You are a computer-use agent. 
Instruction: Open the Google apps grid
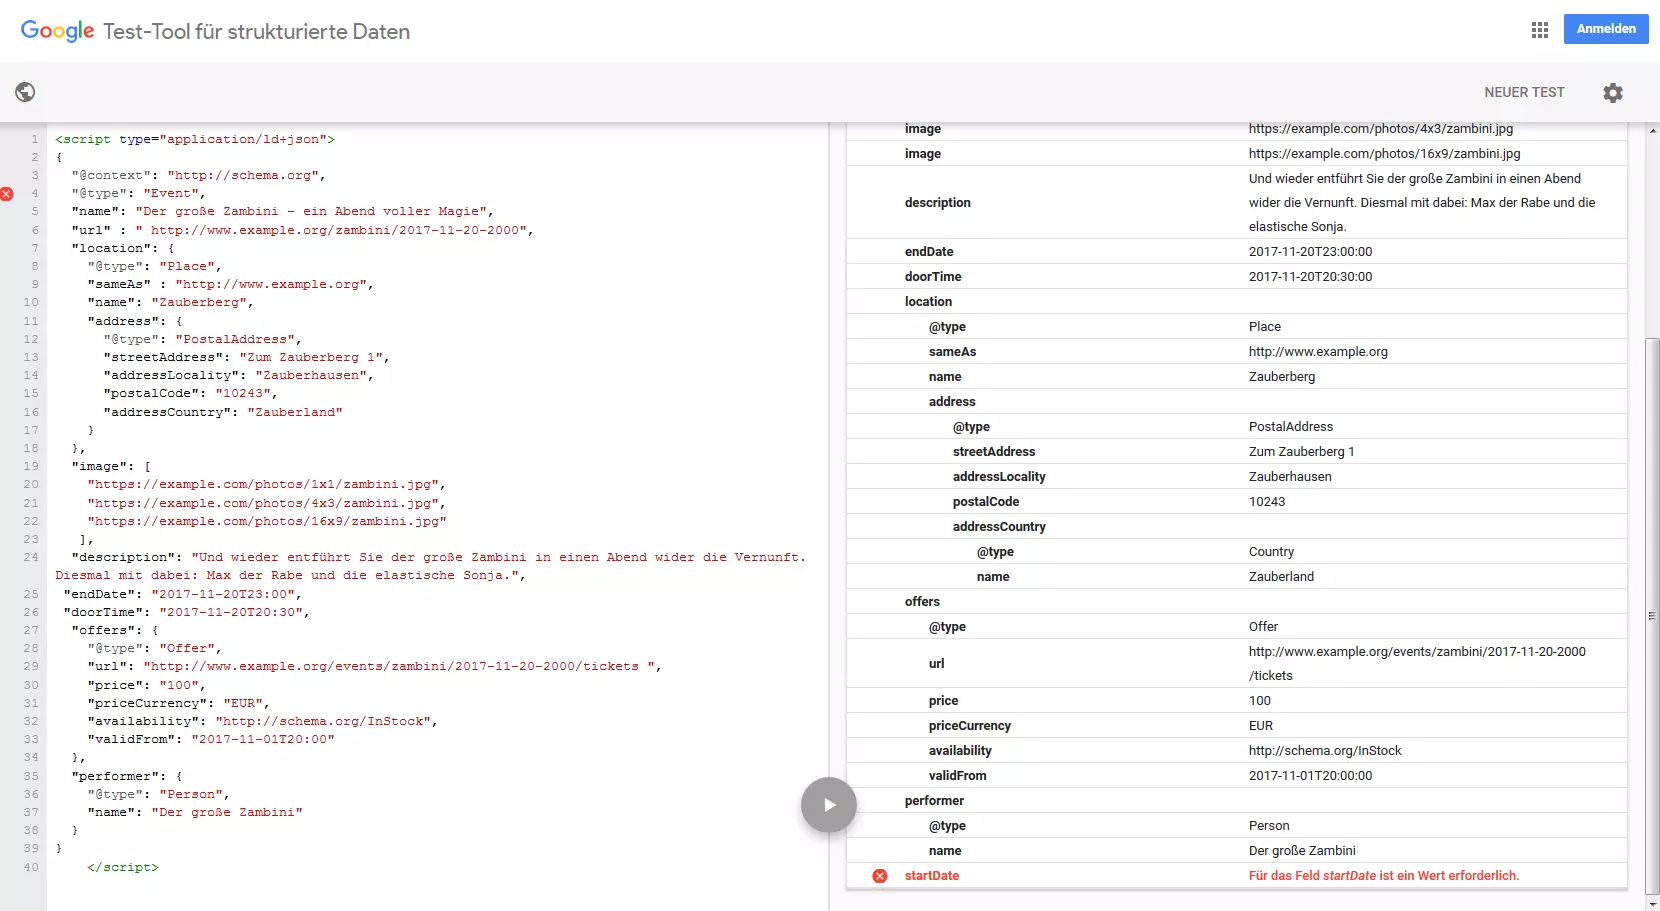coord(1539,30)
